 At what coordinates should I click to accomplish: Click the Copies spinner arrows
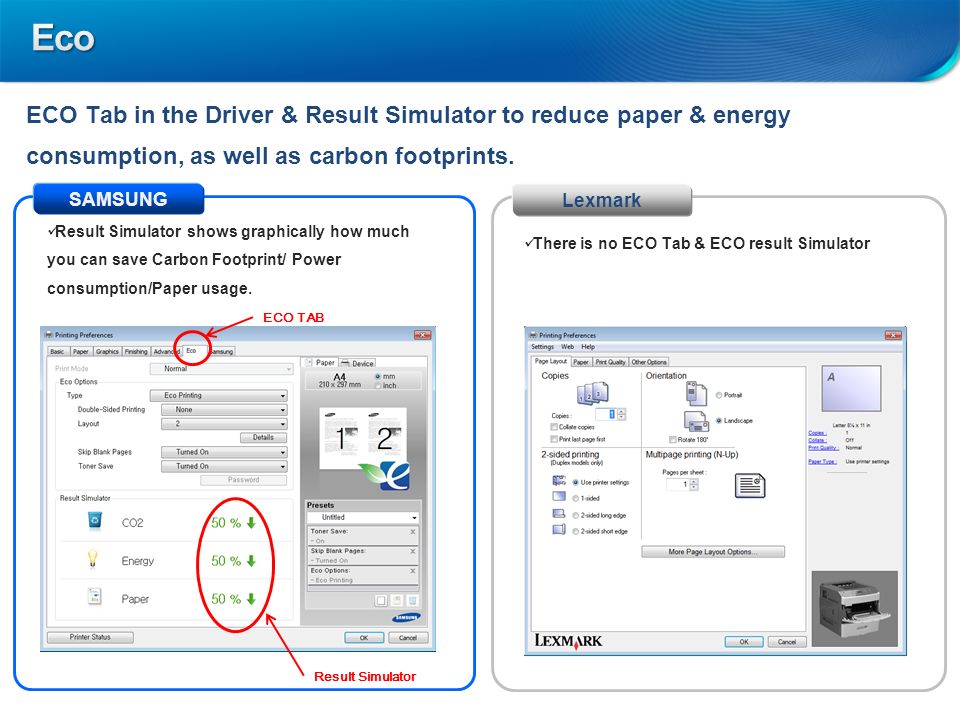[622, 414]
